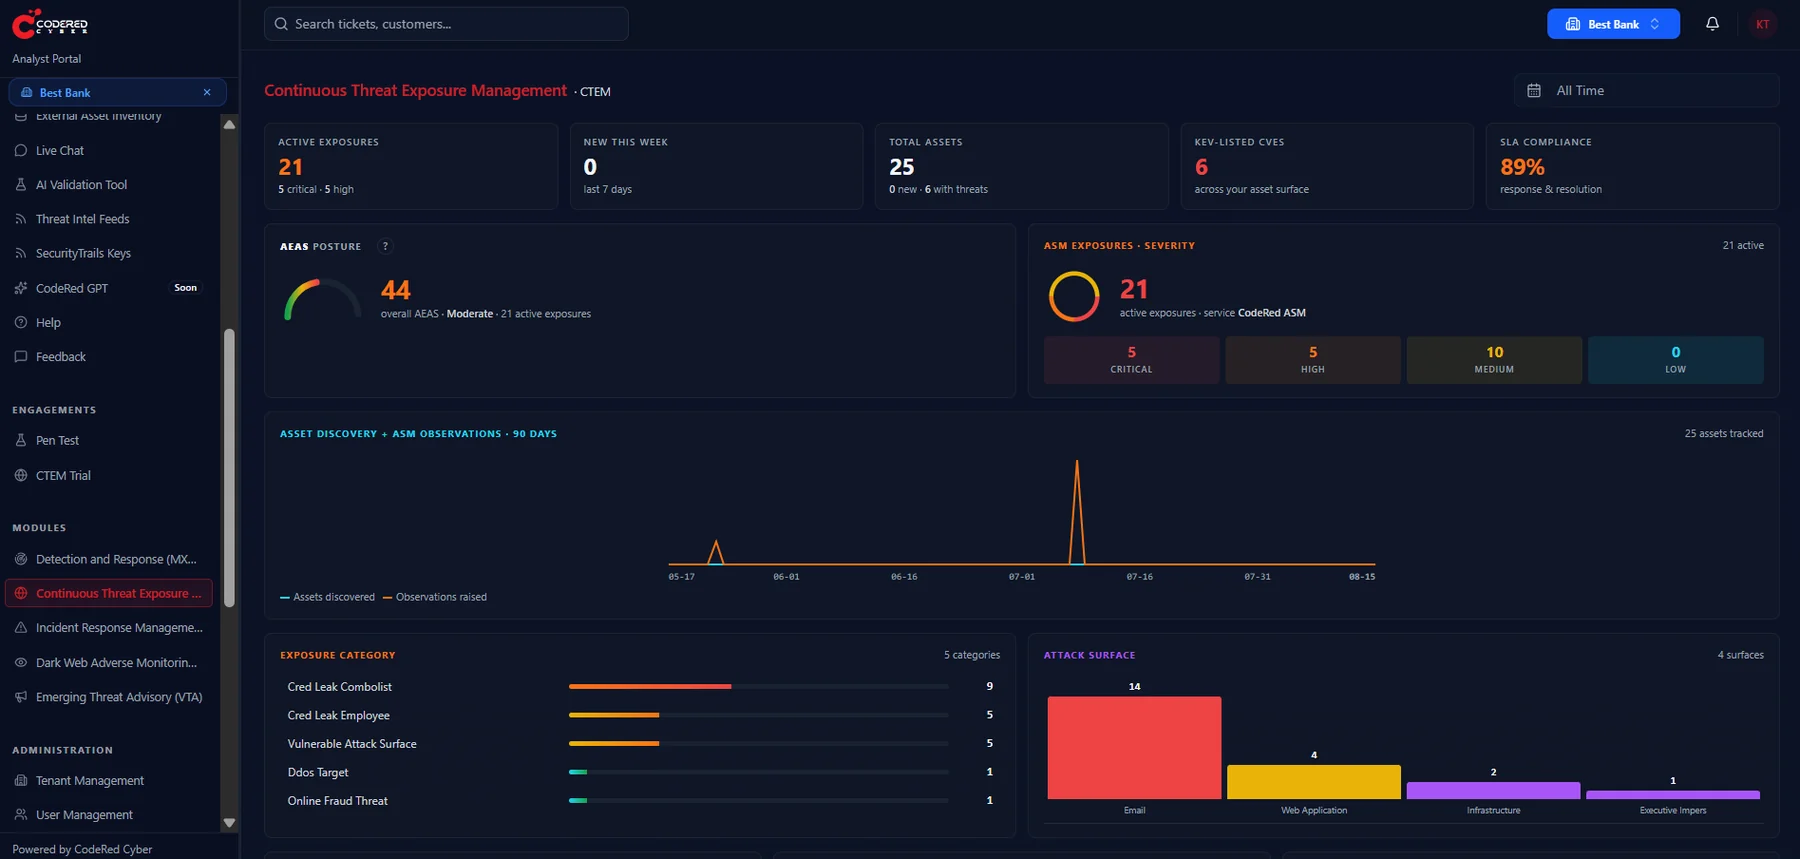Open the Best Bank tenant switcher dropdown
1800x859 pixels.
coord(1613,24)
